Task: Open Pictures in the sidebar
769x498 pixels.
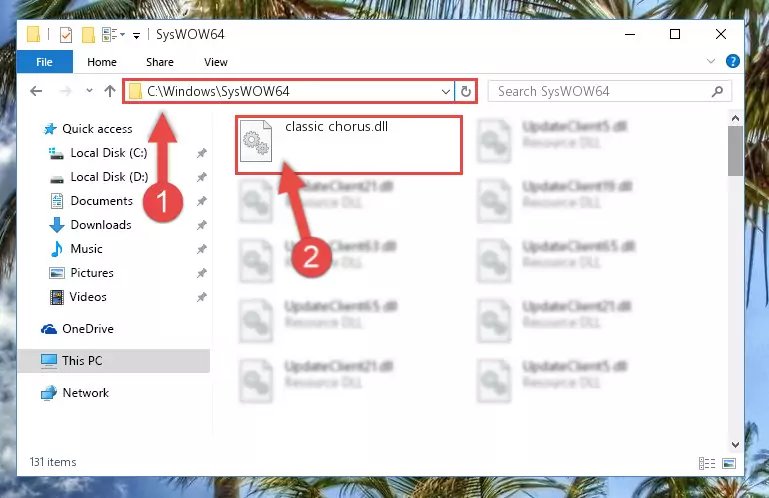Action: 82,273
